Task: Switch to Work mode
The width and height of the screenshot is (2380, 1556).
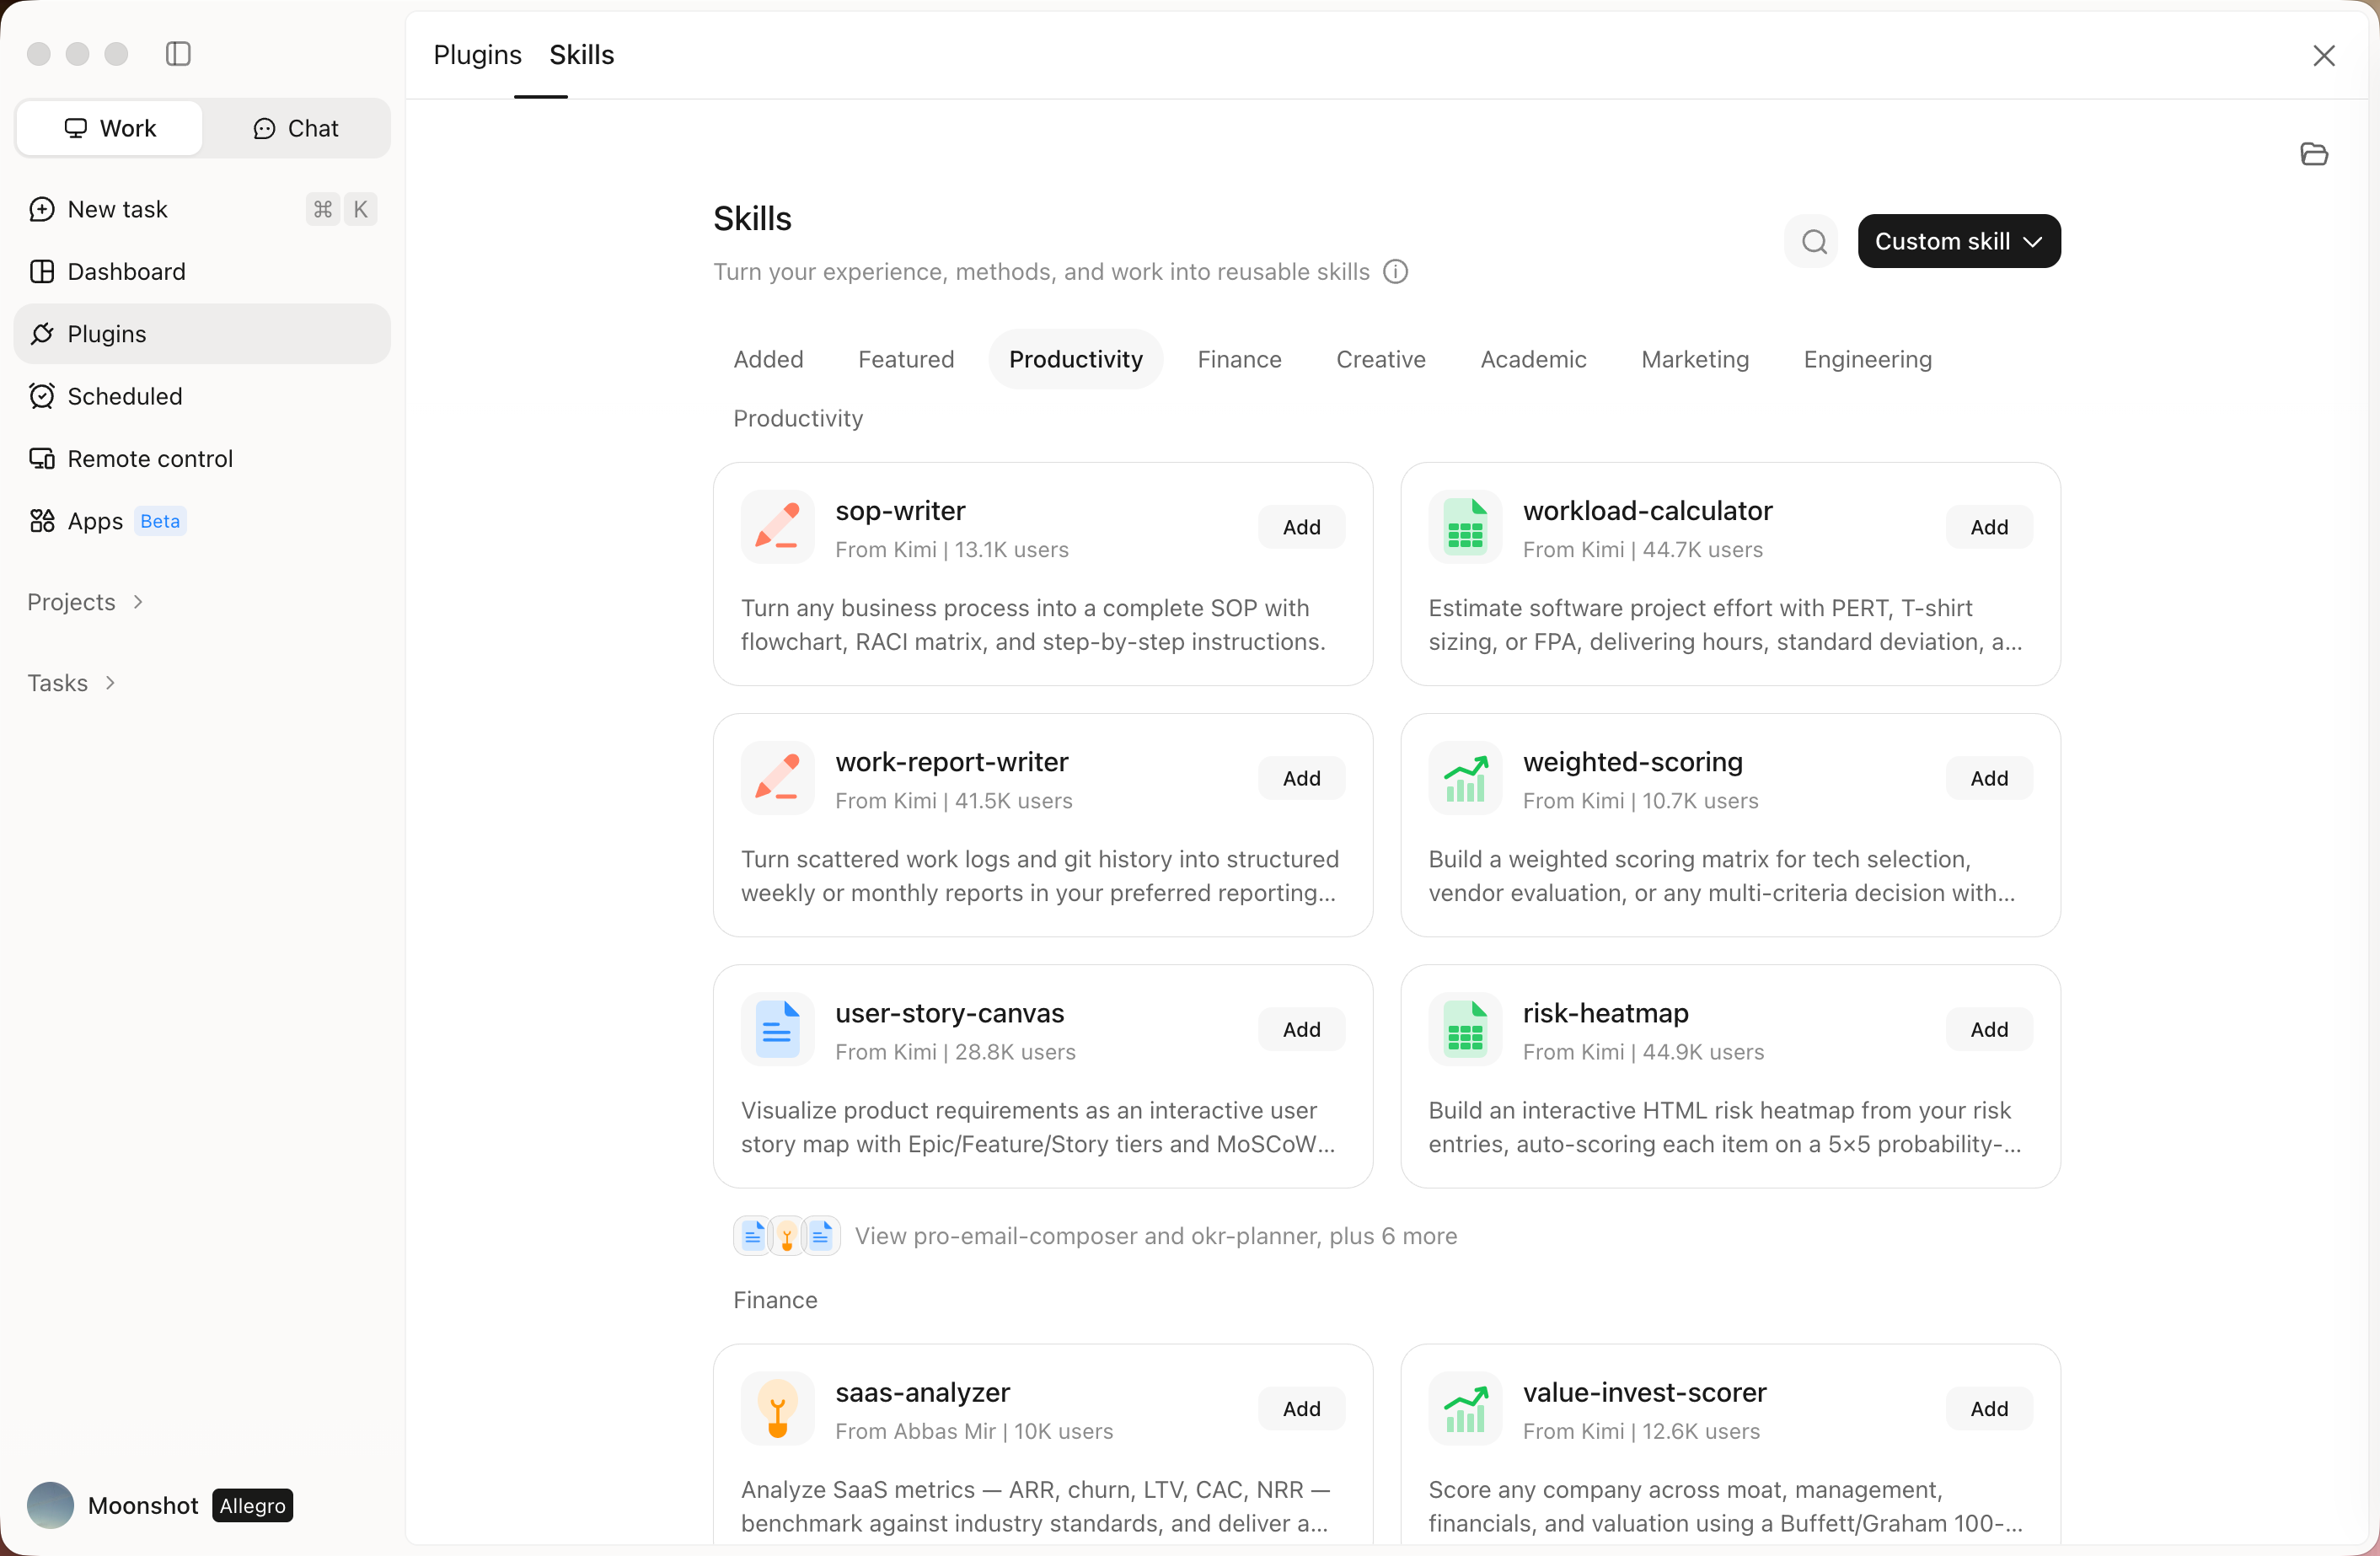Action: tap(110, 128)
